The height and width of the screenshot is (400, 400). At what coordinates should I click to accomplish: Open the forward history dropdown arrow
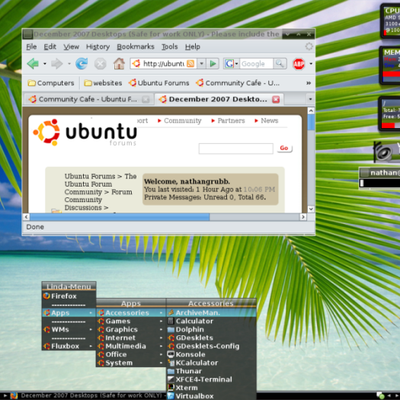[69, 64]
